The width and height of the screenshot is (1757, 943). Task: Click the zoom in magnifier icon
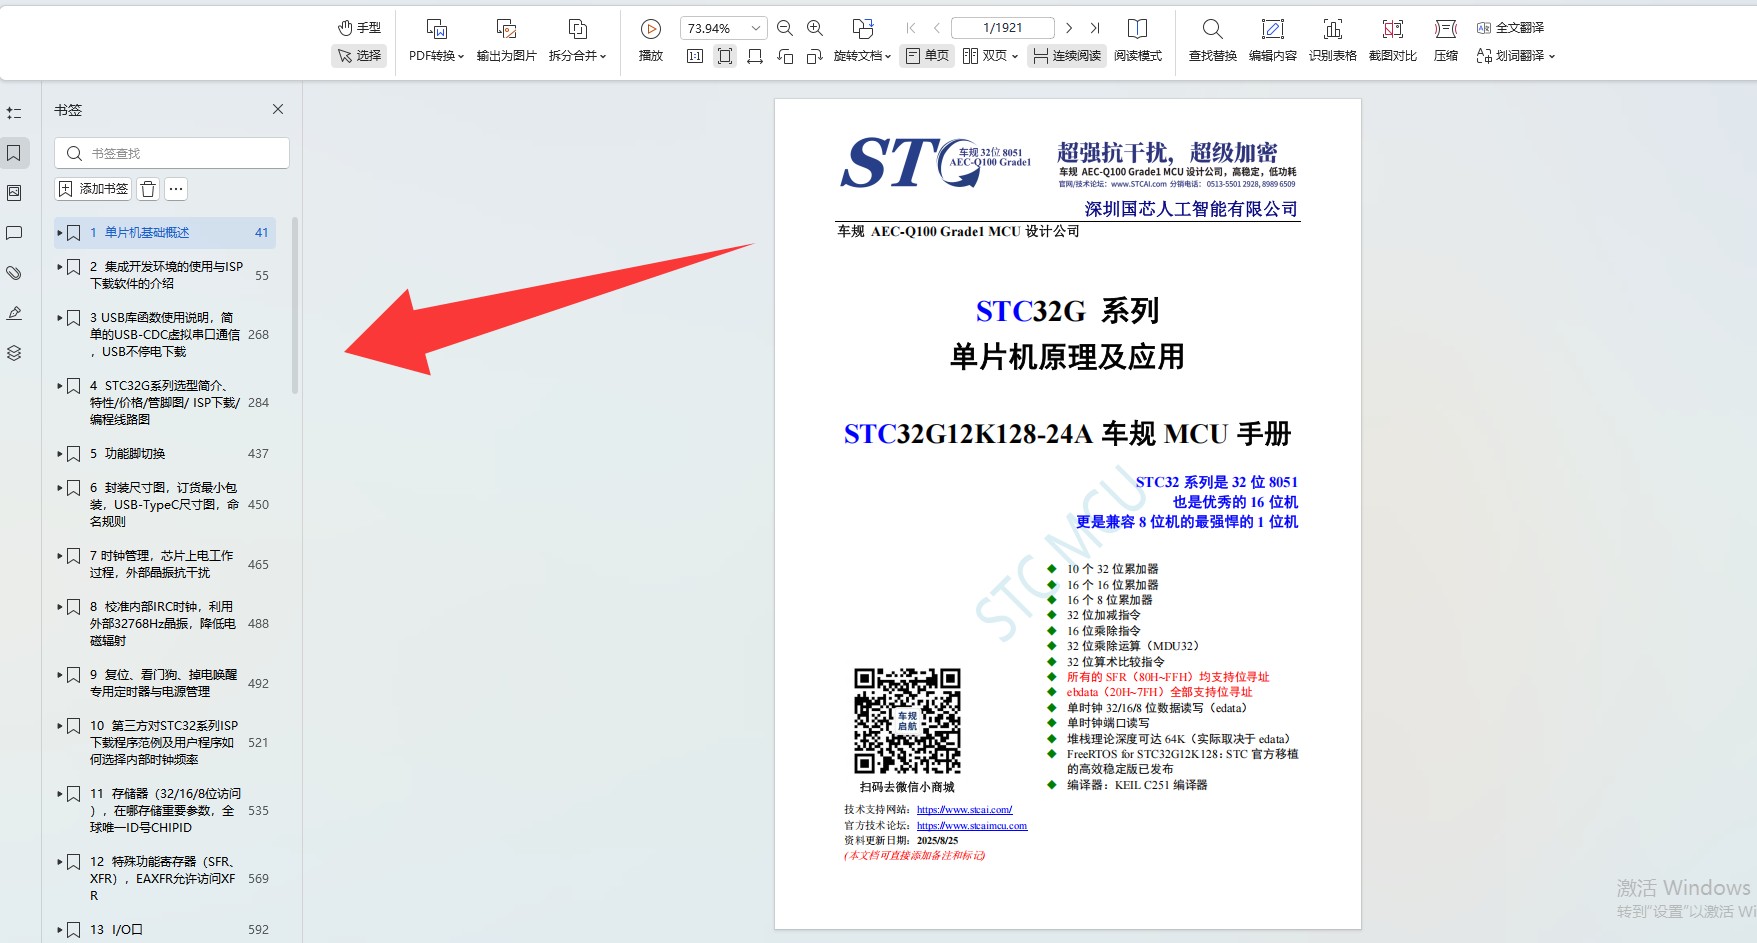815,29
